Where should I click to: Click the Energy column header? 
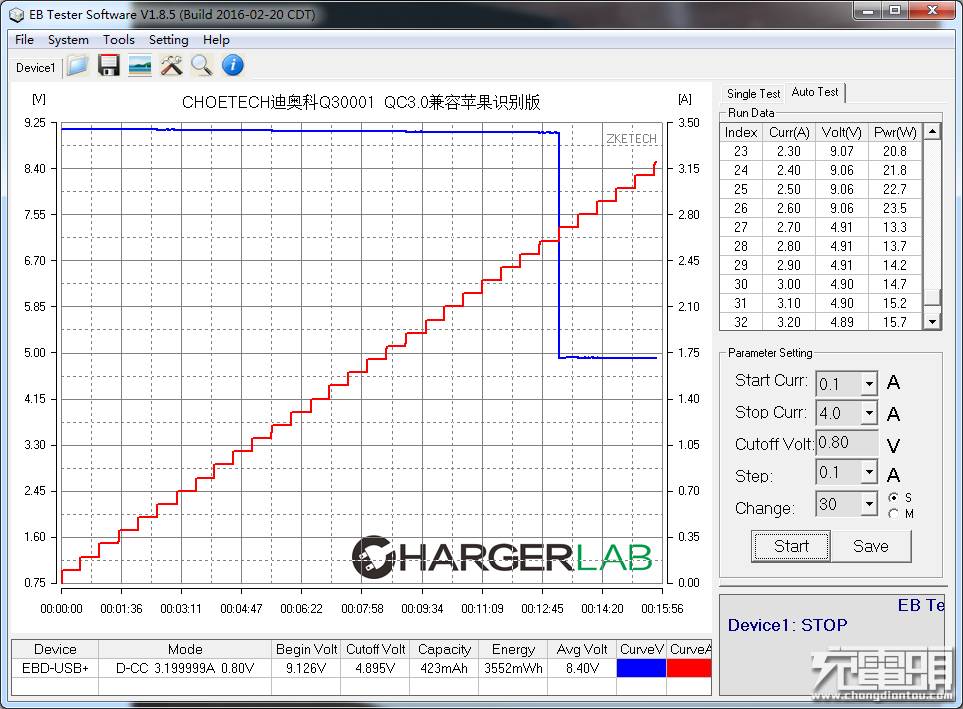(513, 649)
